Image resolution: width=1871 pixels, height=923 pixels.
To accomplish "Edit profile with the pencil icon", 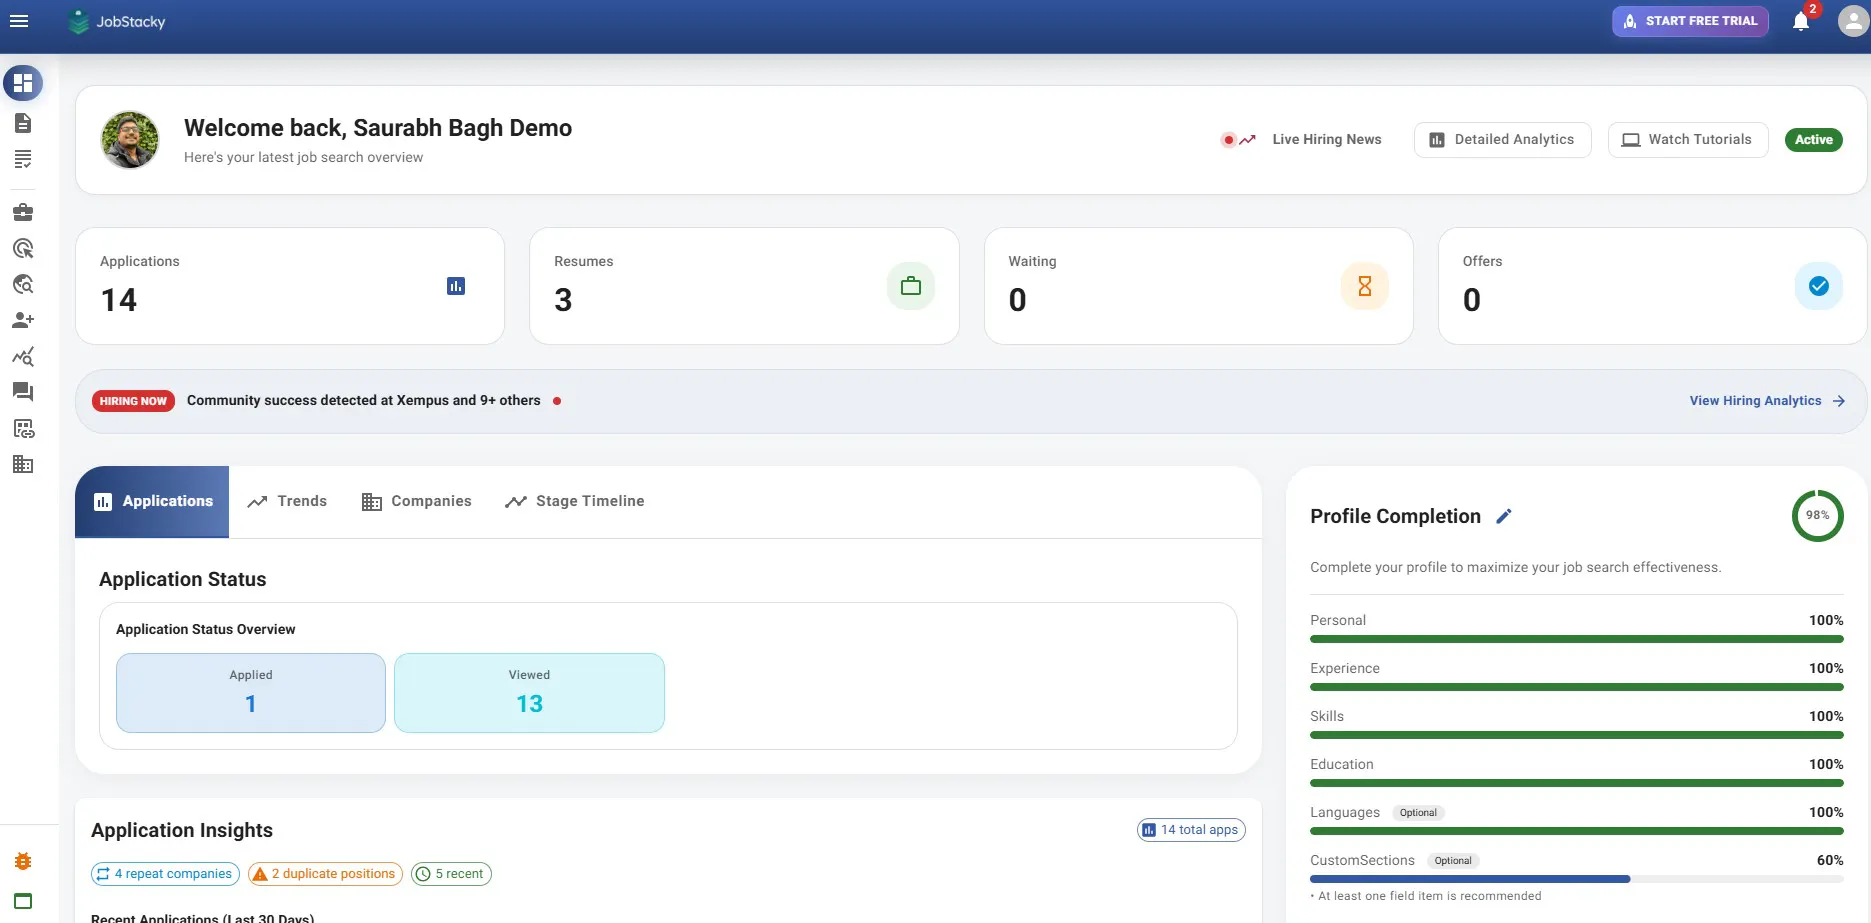I will pyautogui.click(x=1504, y=516).
